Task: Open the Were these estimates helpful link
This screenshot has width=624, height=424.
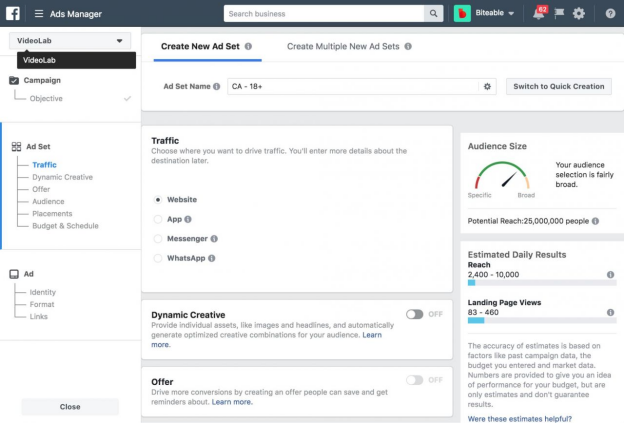Action: (520, 419)
